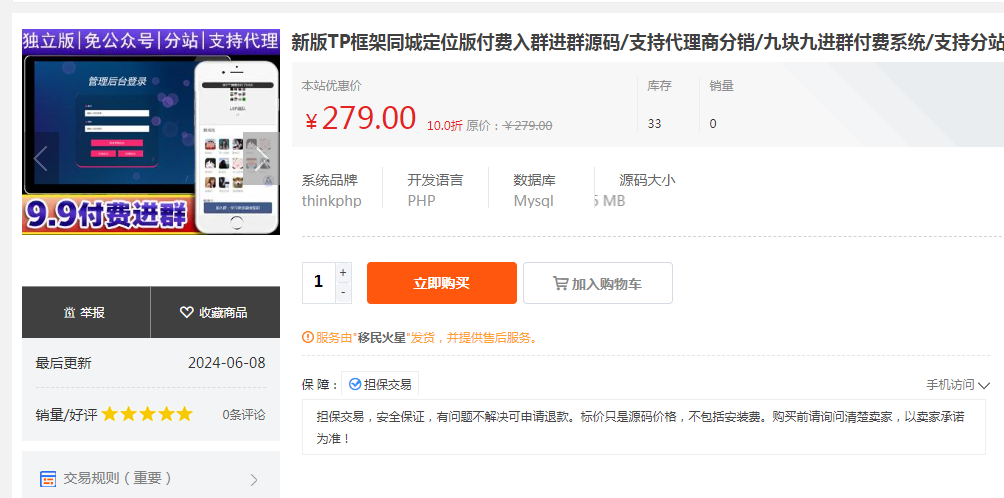Image resolution: width=1004 pixels, height=498 pixels.
Task: Open seller link 移民火星
Action: click(381, 338)
